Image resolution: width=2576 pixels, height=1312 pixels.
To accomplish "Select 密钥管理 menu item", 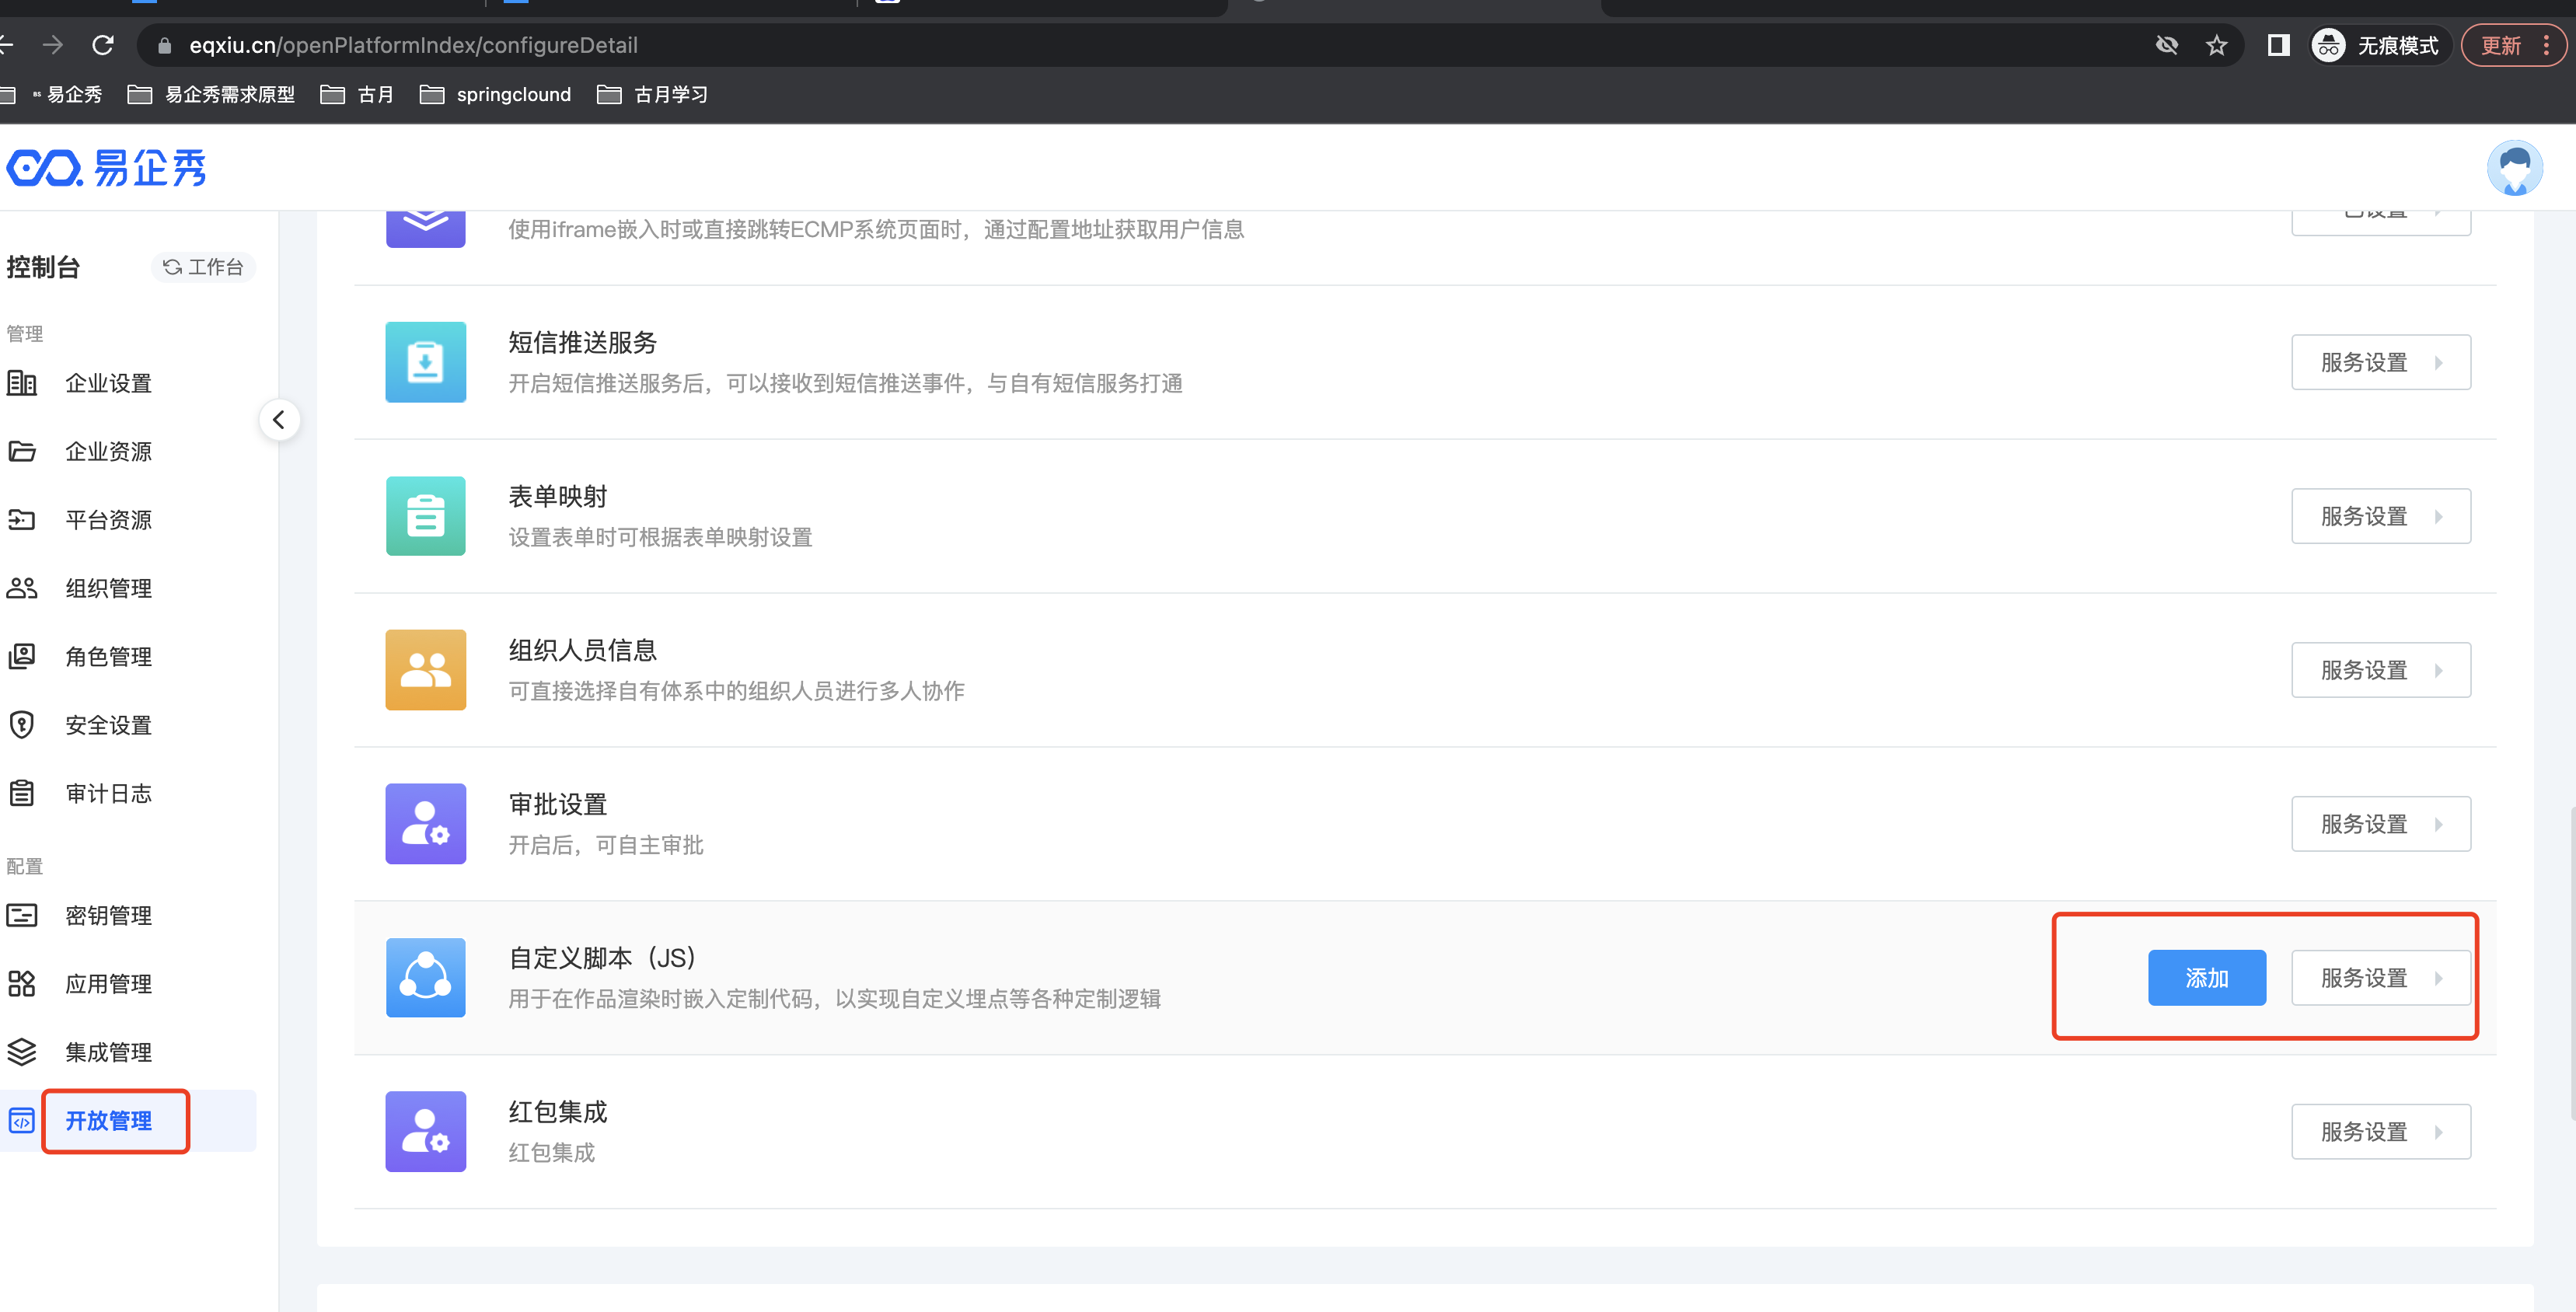I will pos(108,915).
